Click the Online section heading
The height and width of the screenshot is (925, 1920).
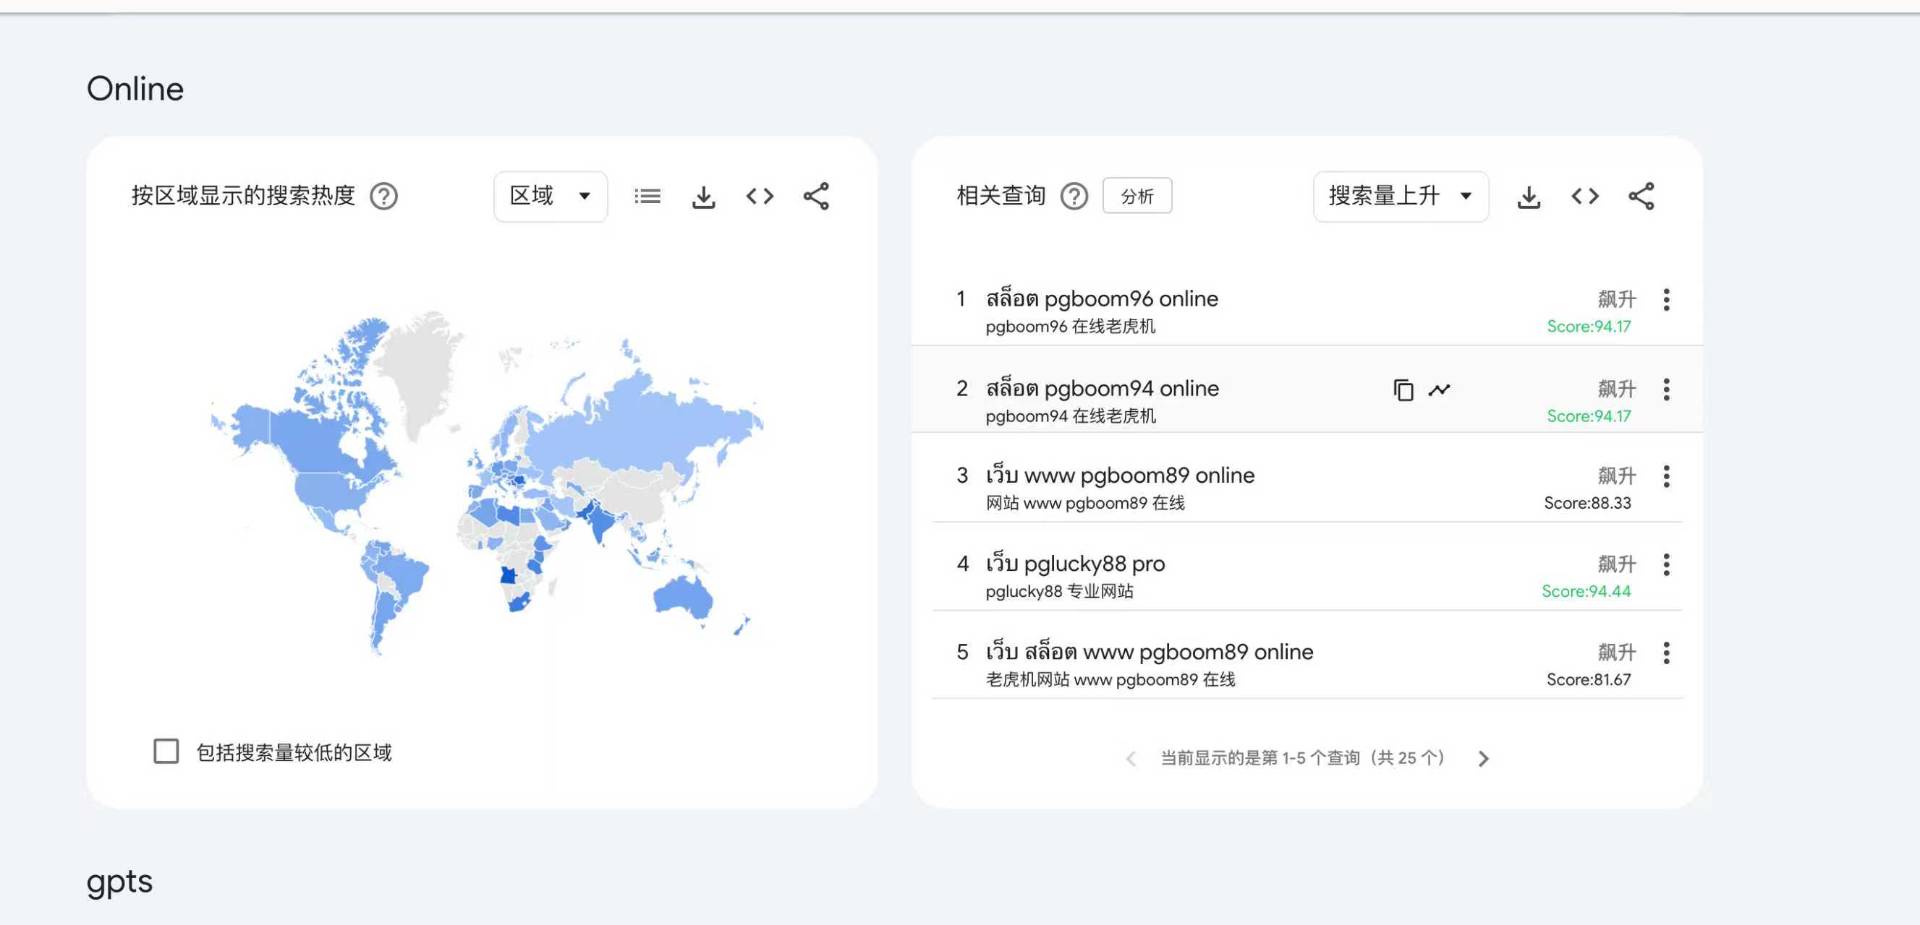pos(135,89)
